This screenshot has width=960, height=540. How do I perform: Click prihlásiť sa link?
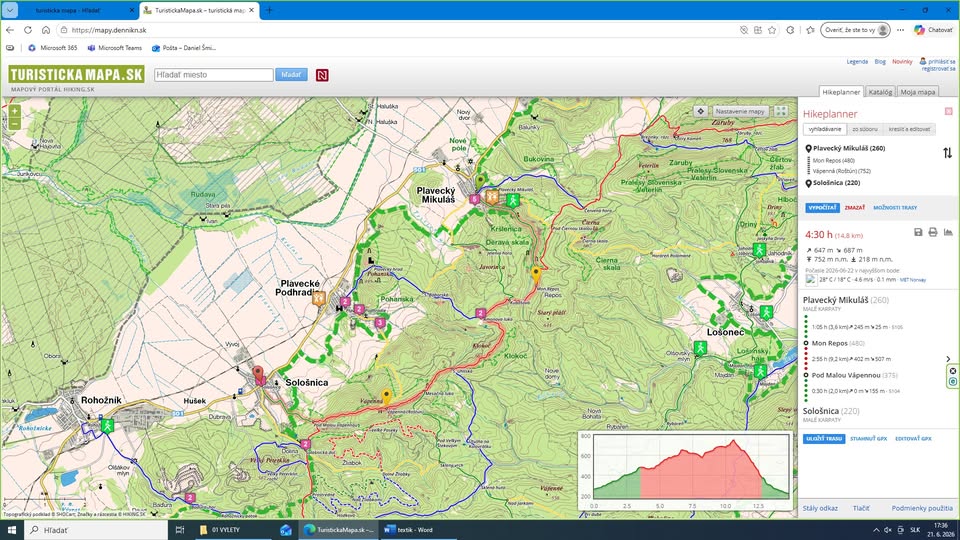(942, 62)
